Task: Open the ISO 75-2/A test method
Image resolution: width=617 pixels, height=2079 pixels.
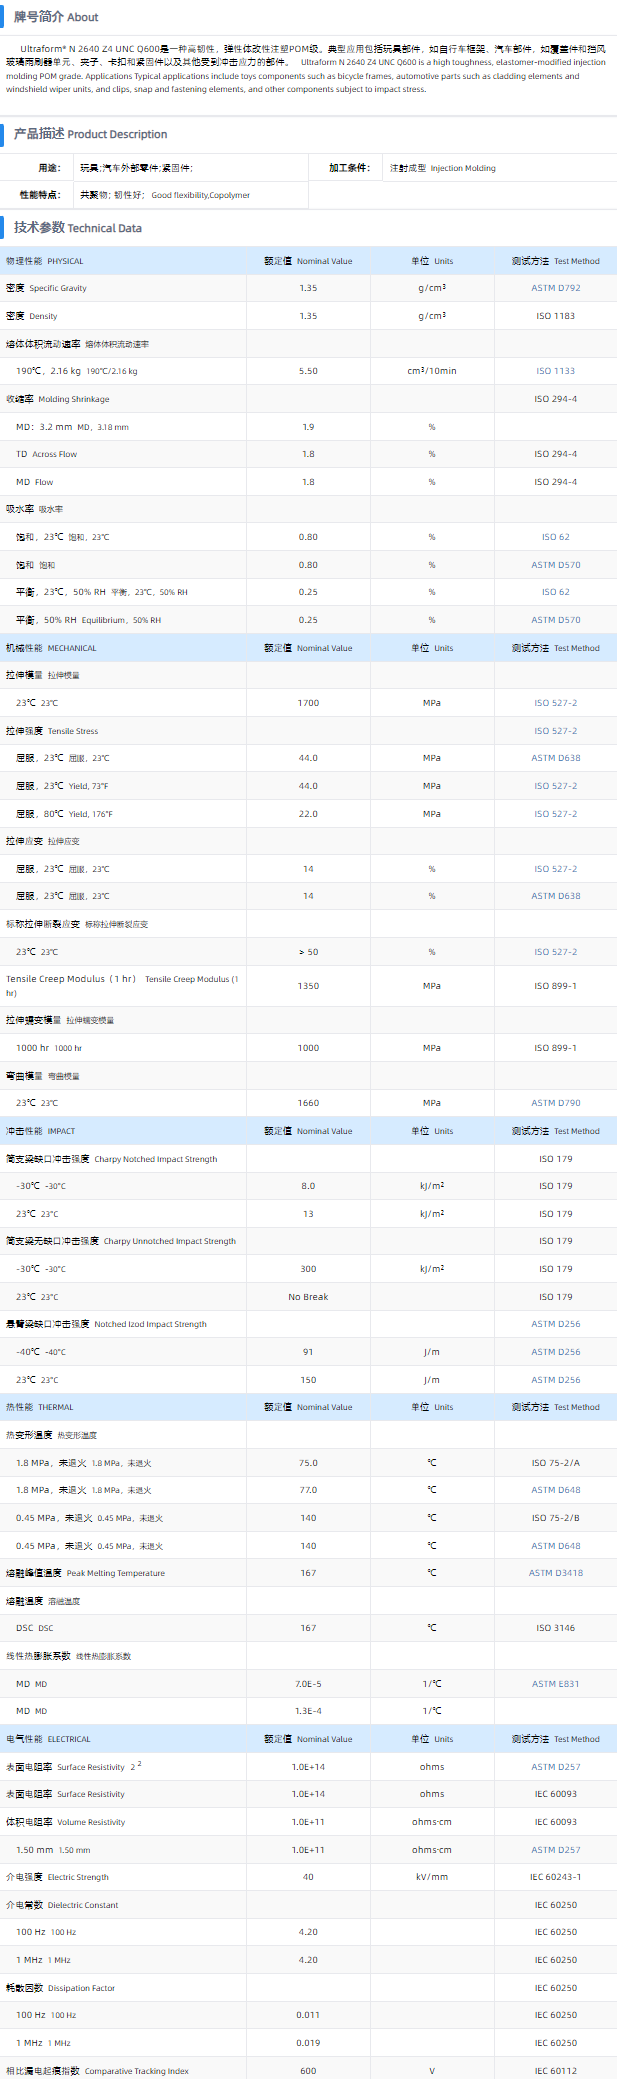Action: click(556, 1463)
